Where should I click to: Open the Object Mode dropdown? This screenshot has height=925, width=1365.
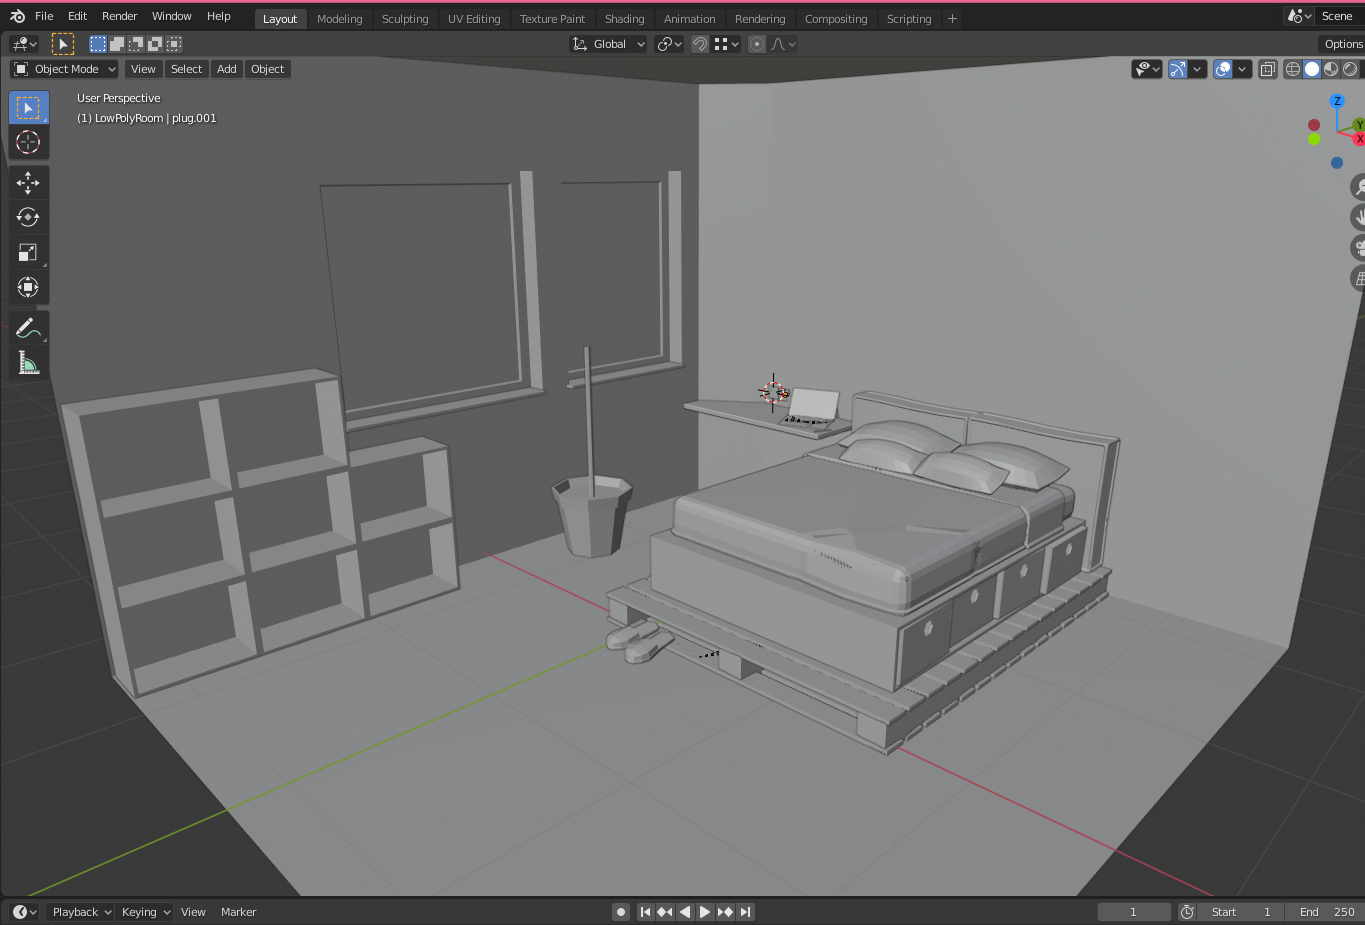click(63, 69)
